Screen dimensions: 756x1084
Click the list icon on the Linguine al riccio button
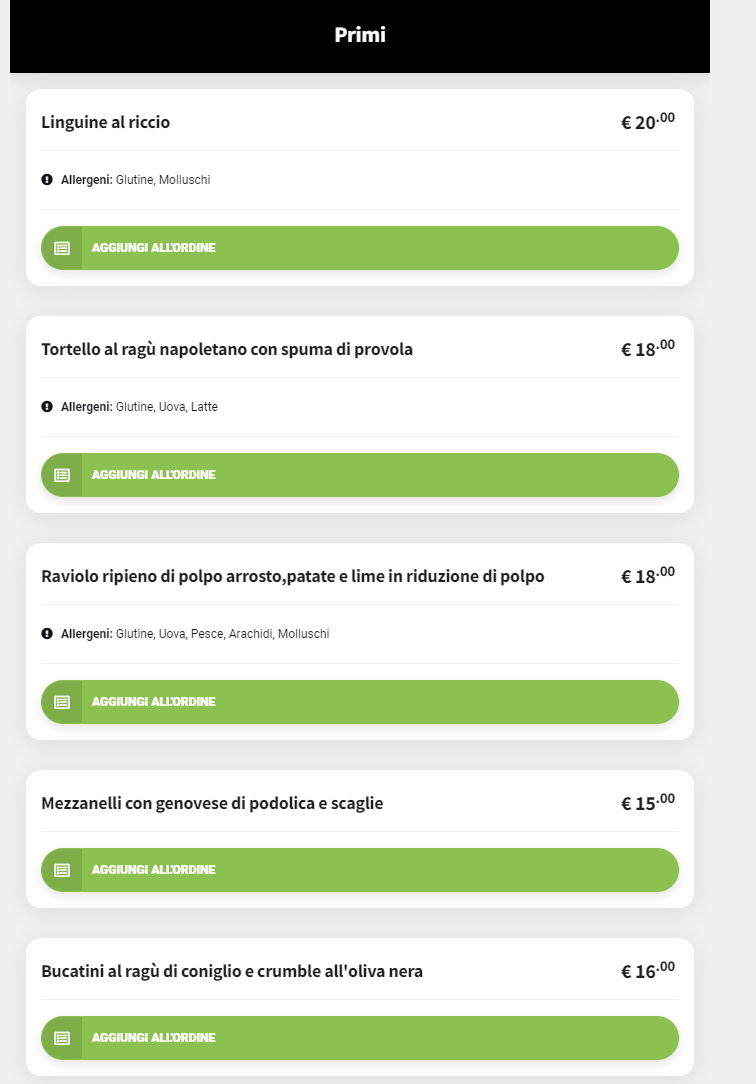62,248
